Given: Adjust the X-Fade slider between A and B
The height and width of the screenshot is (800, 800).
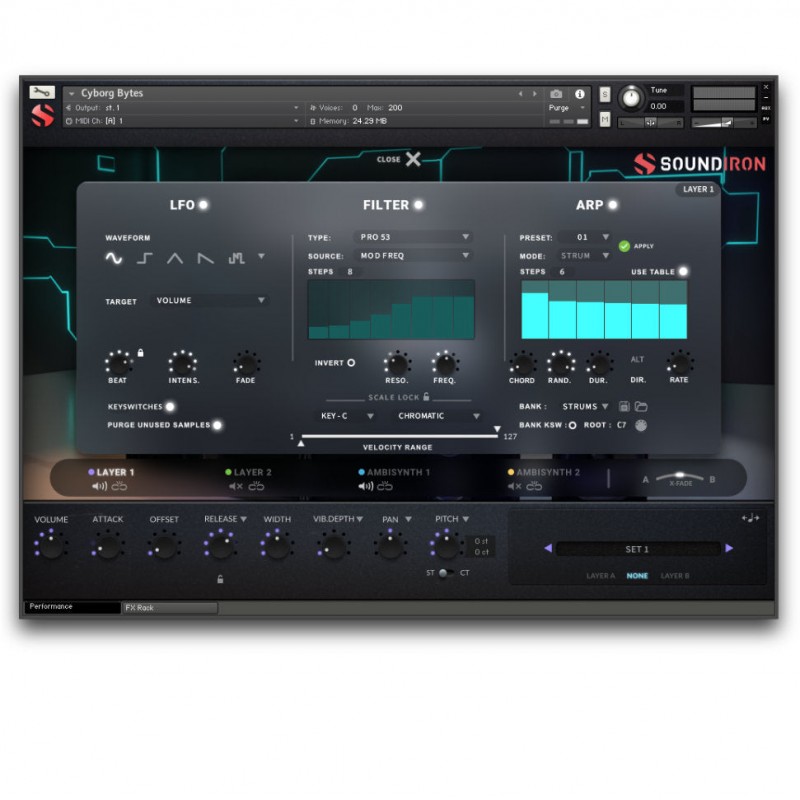Looking at the screenshot, I should [x=680, y=477].
